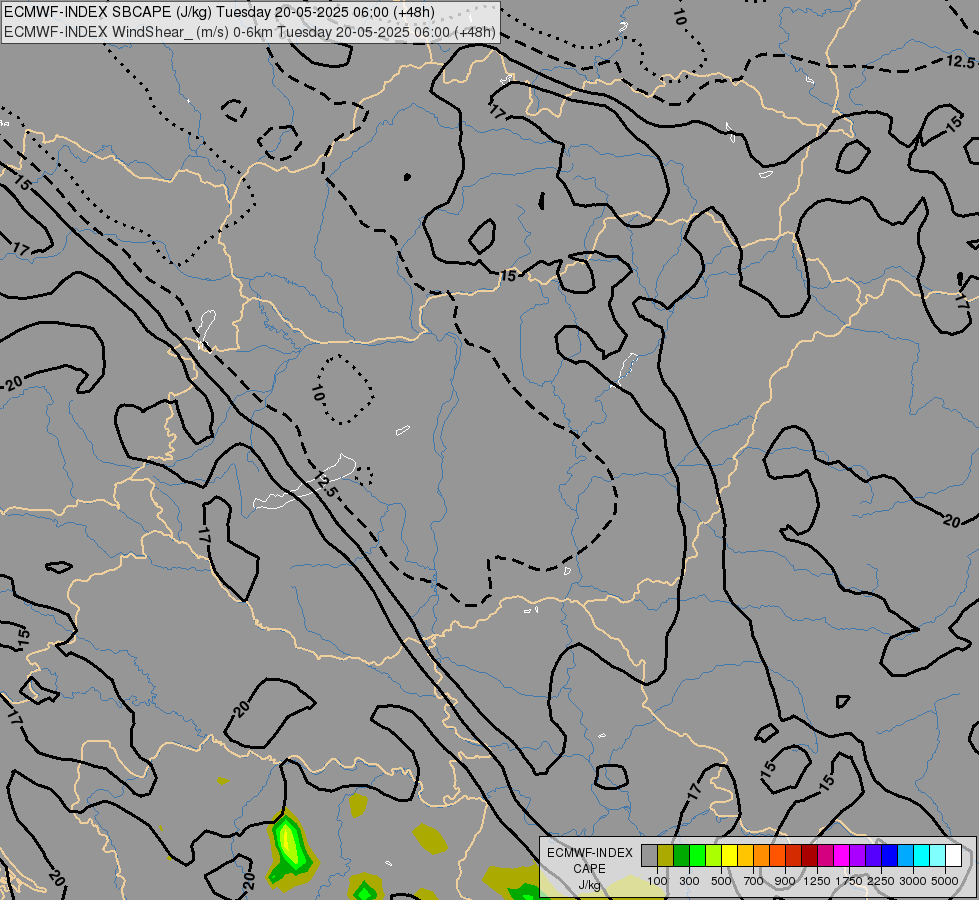Image resolution: width=979 pixels, height=900 pixels.
Task: Pick the indigo swatch before the 2250 tick
Action: (x=873, y=856)
